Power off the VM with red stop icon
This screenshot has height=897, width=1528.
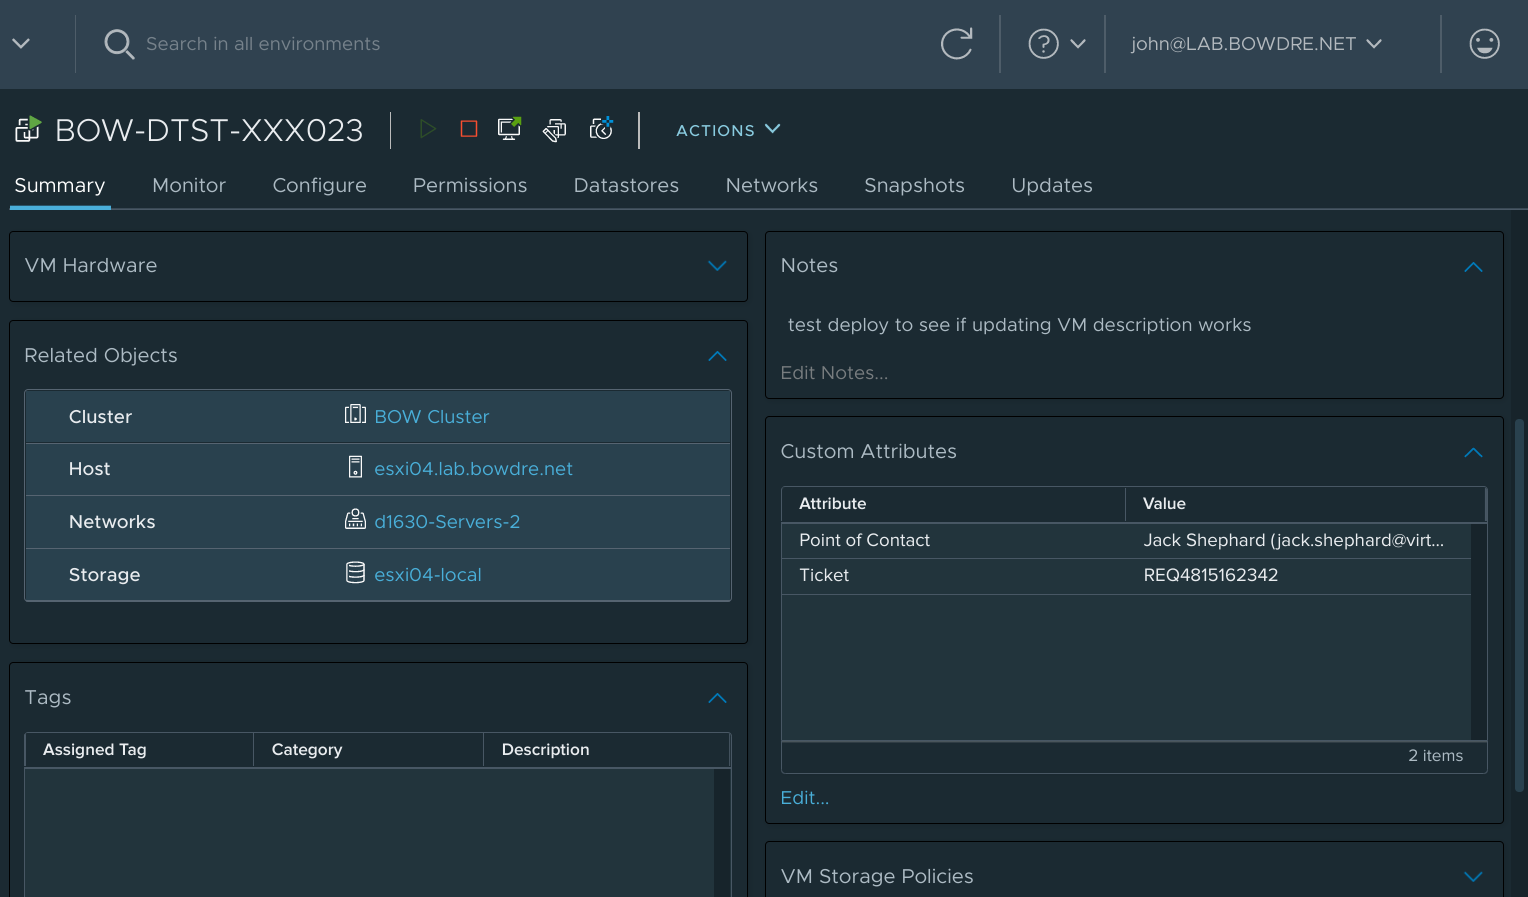(468, 129)
